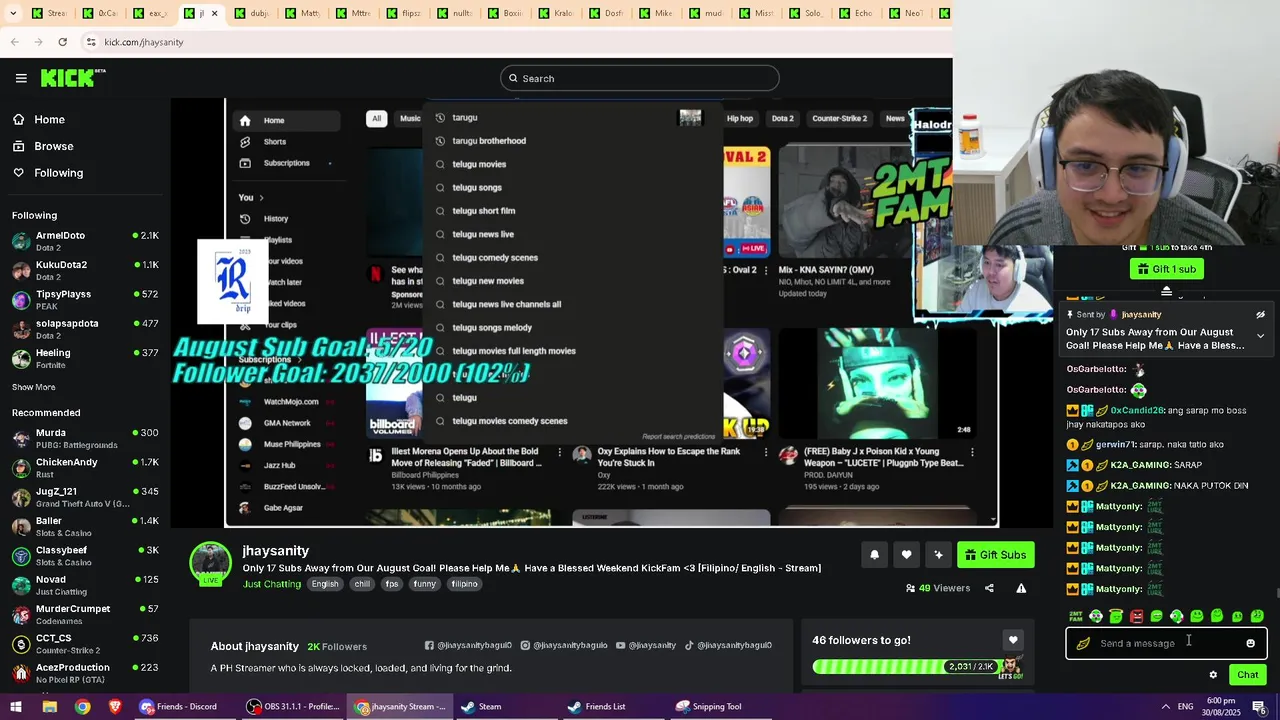The image size is (1280, 720).
Task: Click the sparkle icon beside Gift Subs
Action: pos(938,555)
